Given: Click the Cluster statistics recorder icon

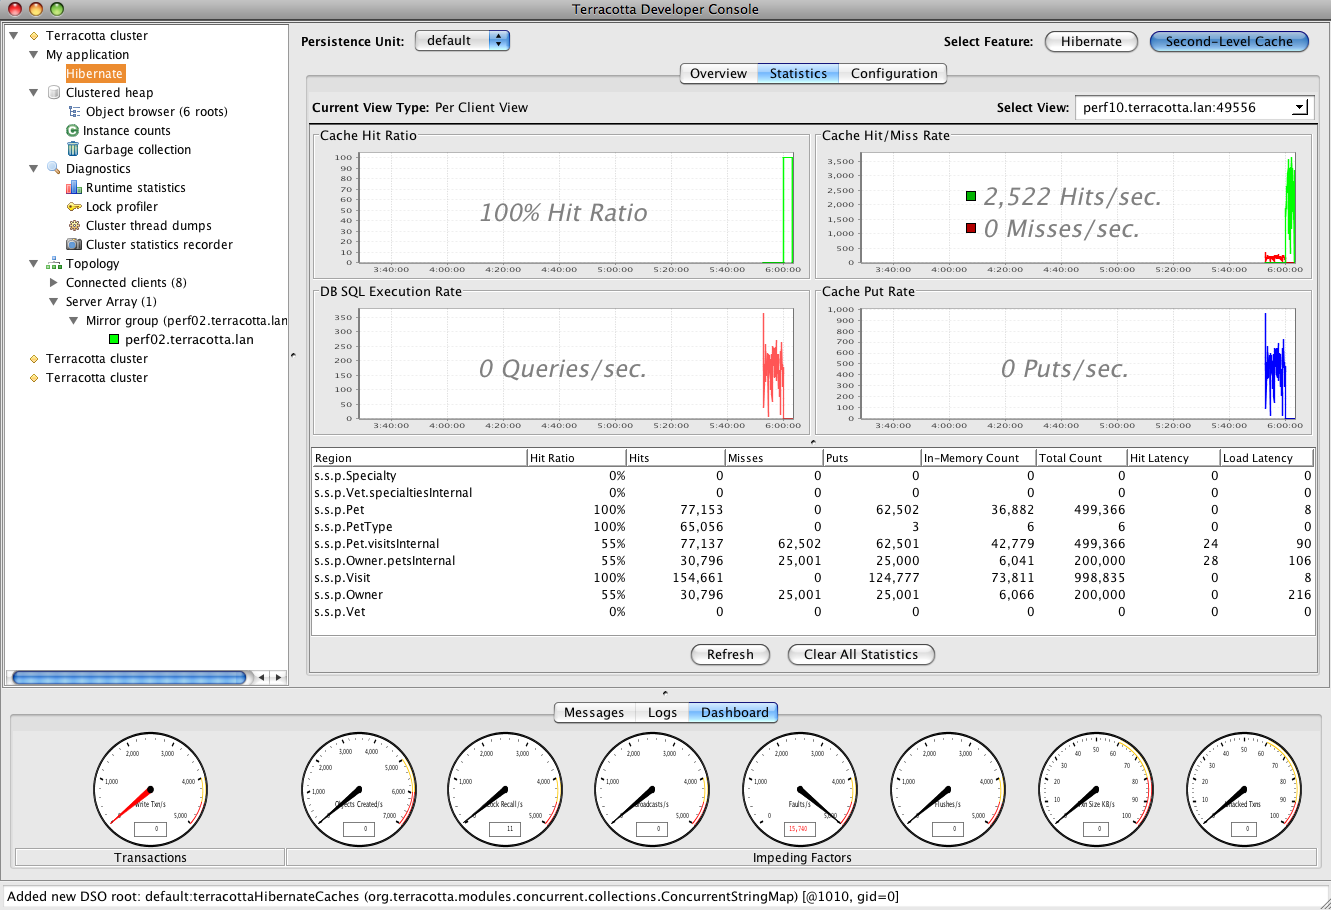Looking at the screenshot, I should tap(74, 244).
